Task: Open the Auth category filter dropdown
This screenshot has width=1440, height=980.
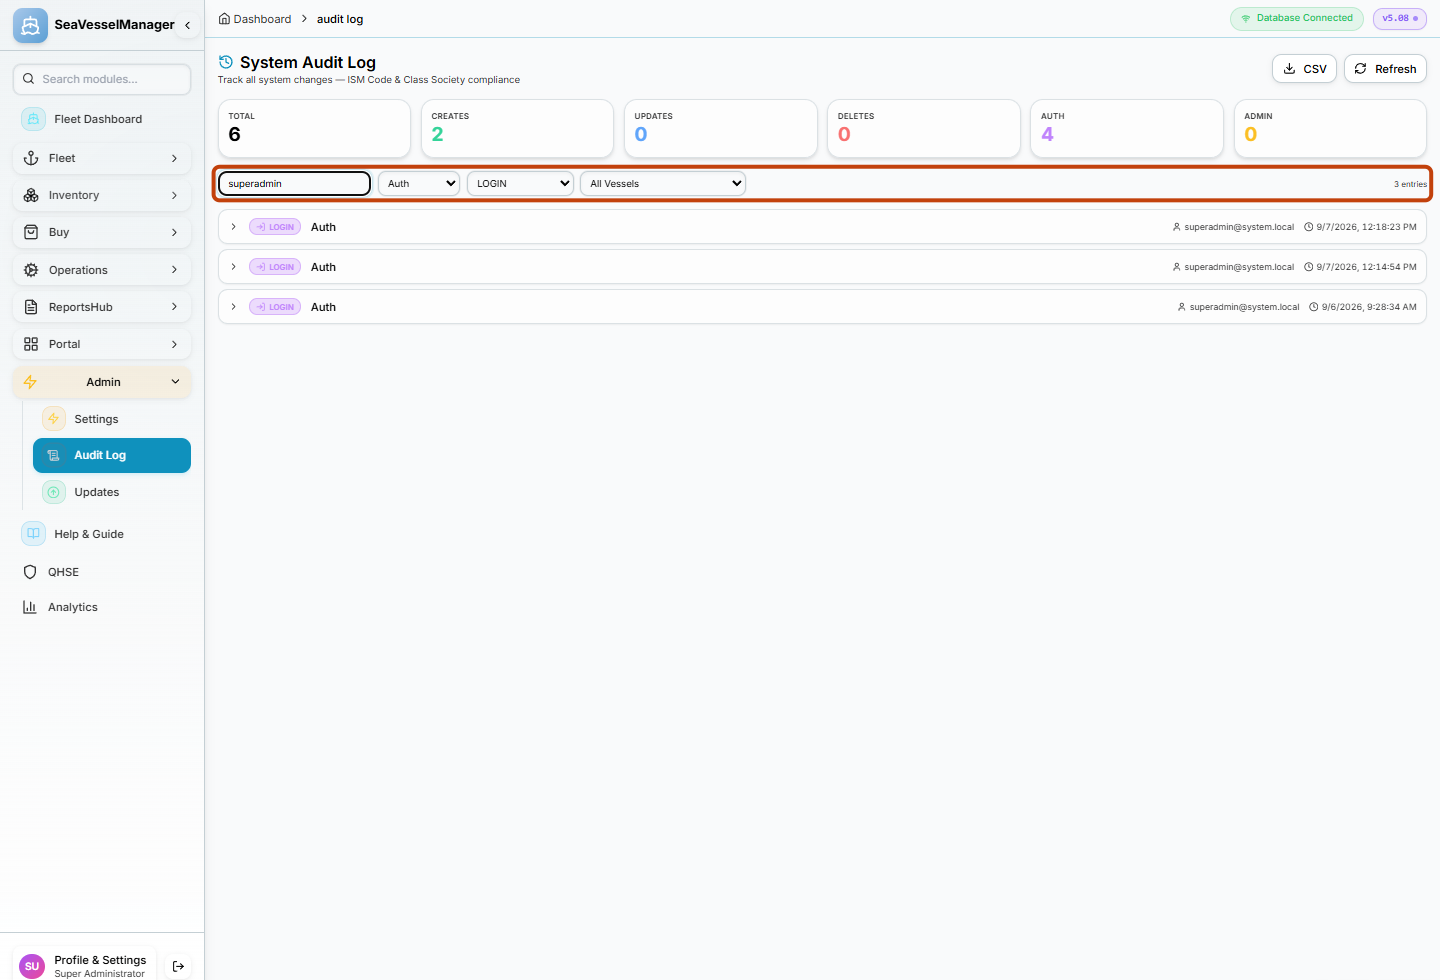Action: pyautogui.click(x=419, y=184)
